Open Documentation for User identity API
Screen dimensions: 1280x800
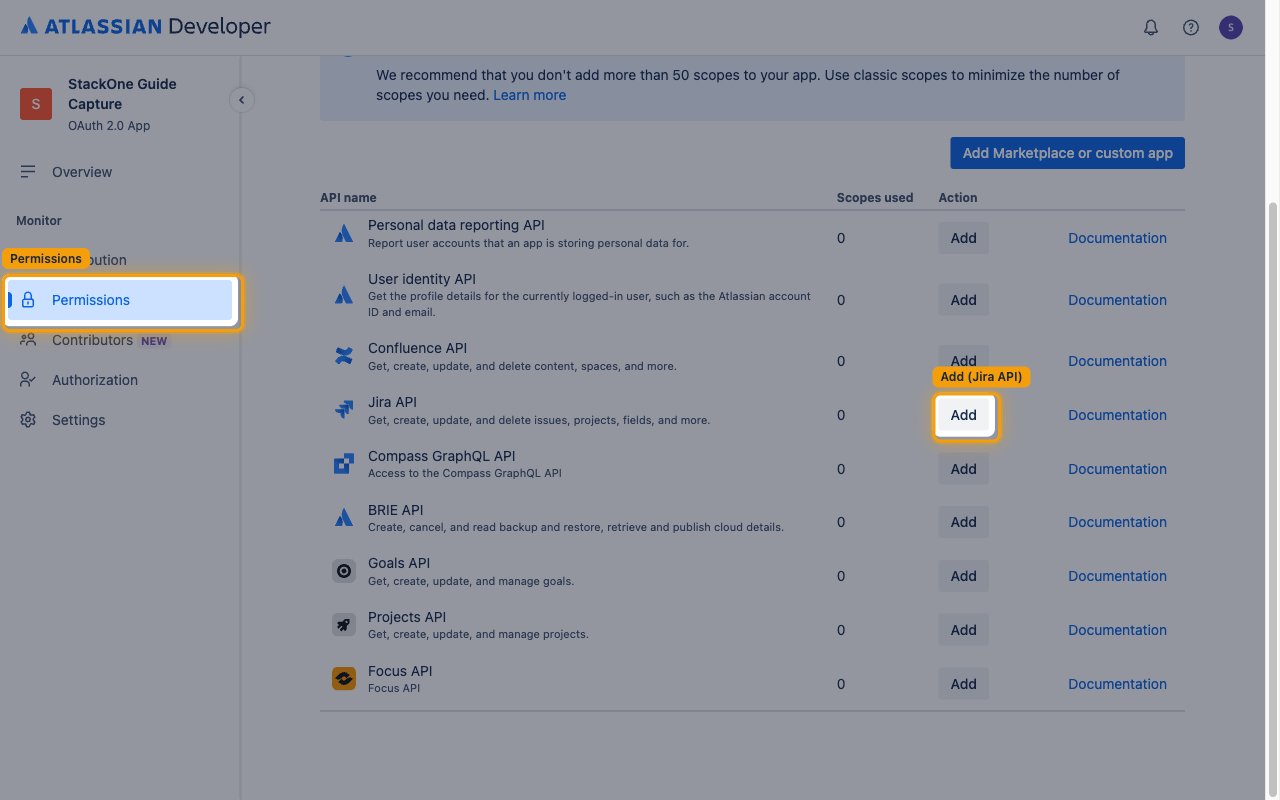pos(1117,300)
